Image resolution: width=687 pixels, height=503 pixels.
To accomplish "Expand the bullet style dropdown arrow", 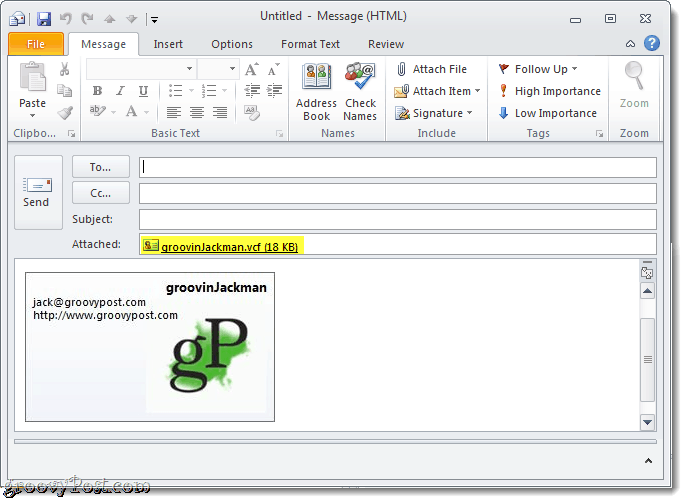I will pyautogui.click(x=191, y=91).
